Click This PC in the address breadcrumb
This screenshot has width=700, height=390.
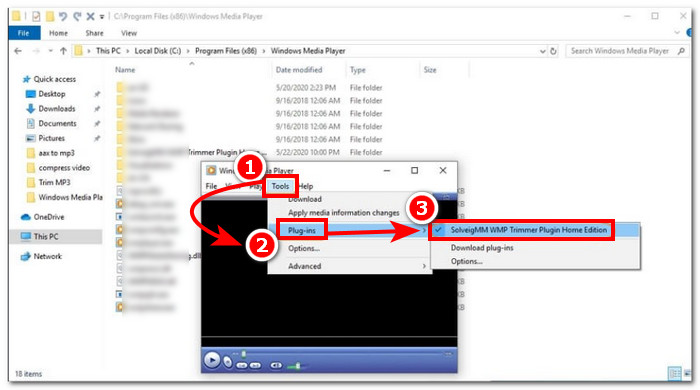click(x=108, y=51)
